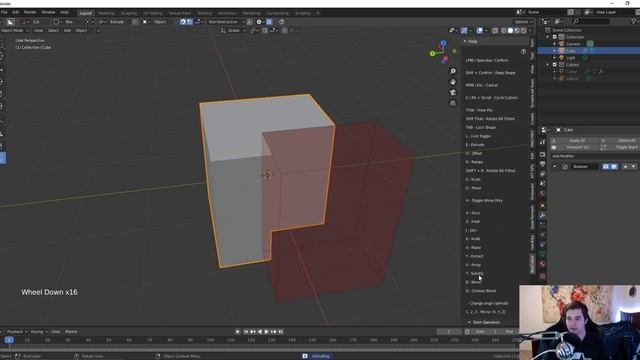Viewport: 640px width, 360px height.
Task: Open the viewport Options dropdown
Action: (x=523, y=22)
